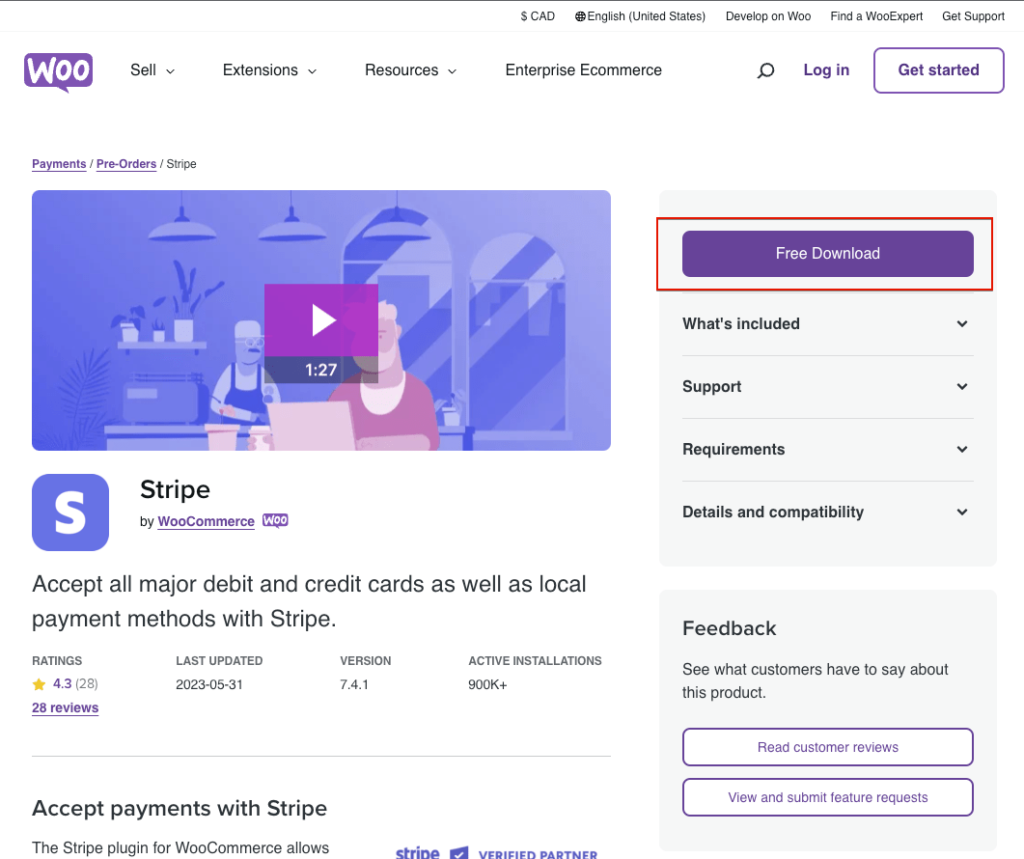Click the Woo badge beside WooCommerce

(x=275, y=521)
